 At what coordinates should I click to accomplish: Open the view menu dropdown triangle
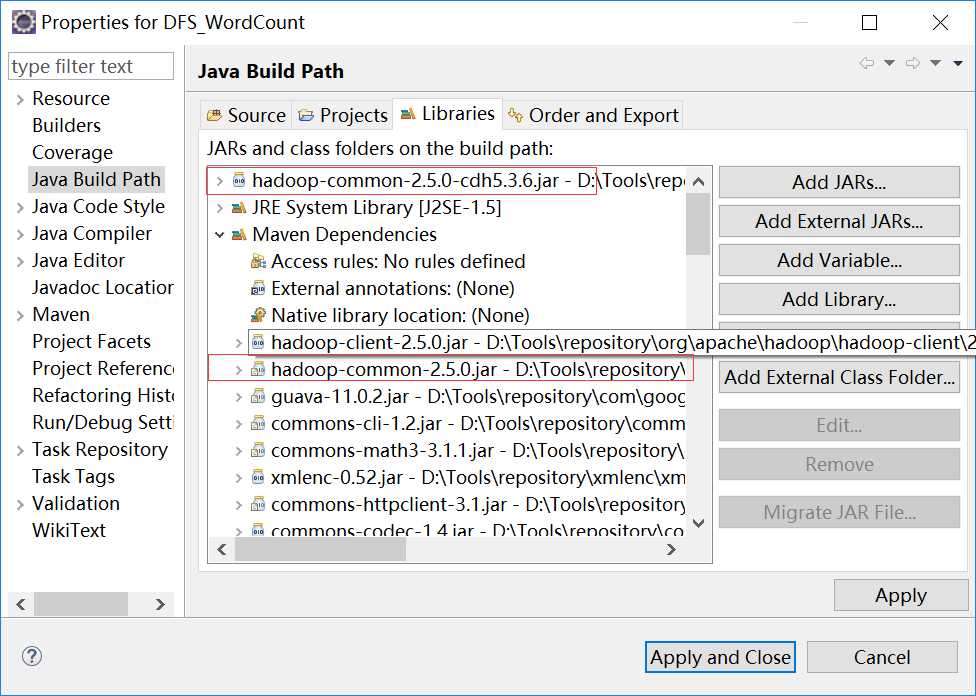958,63
